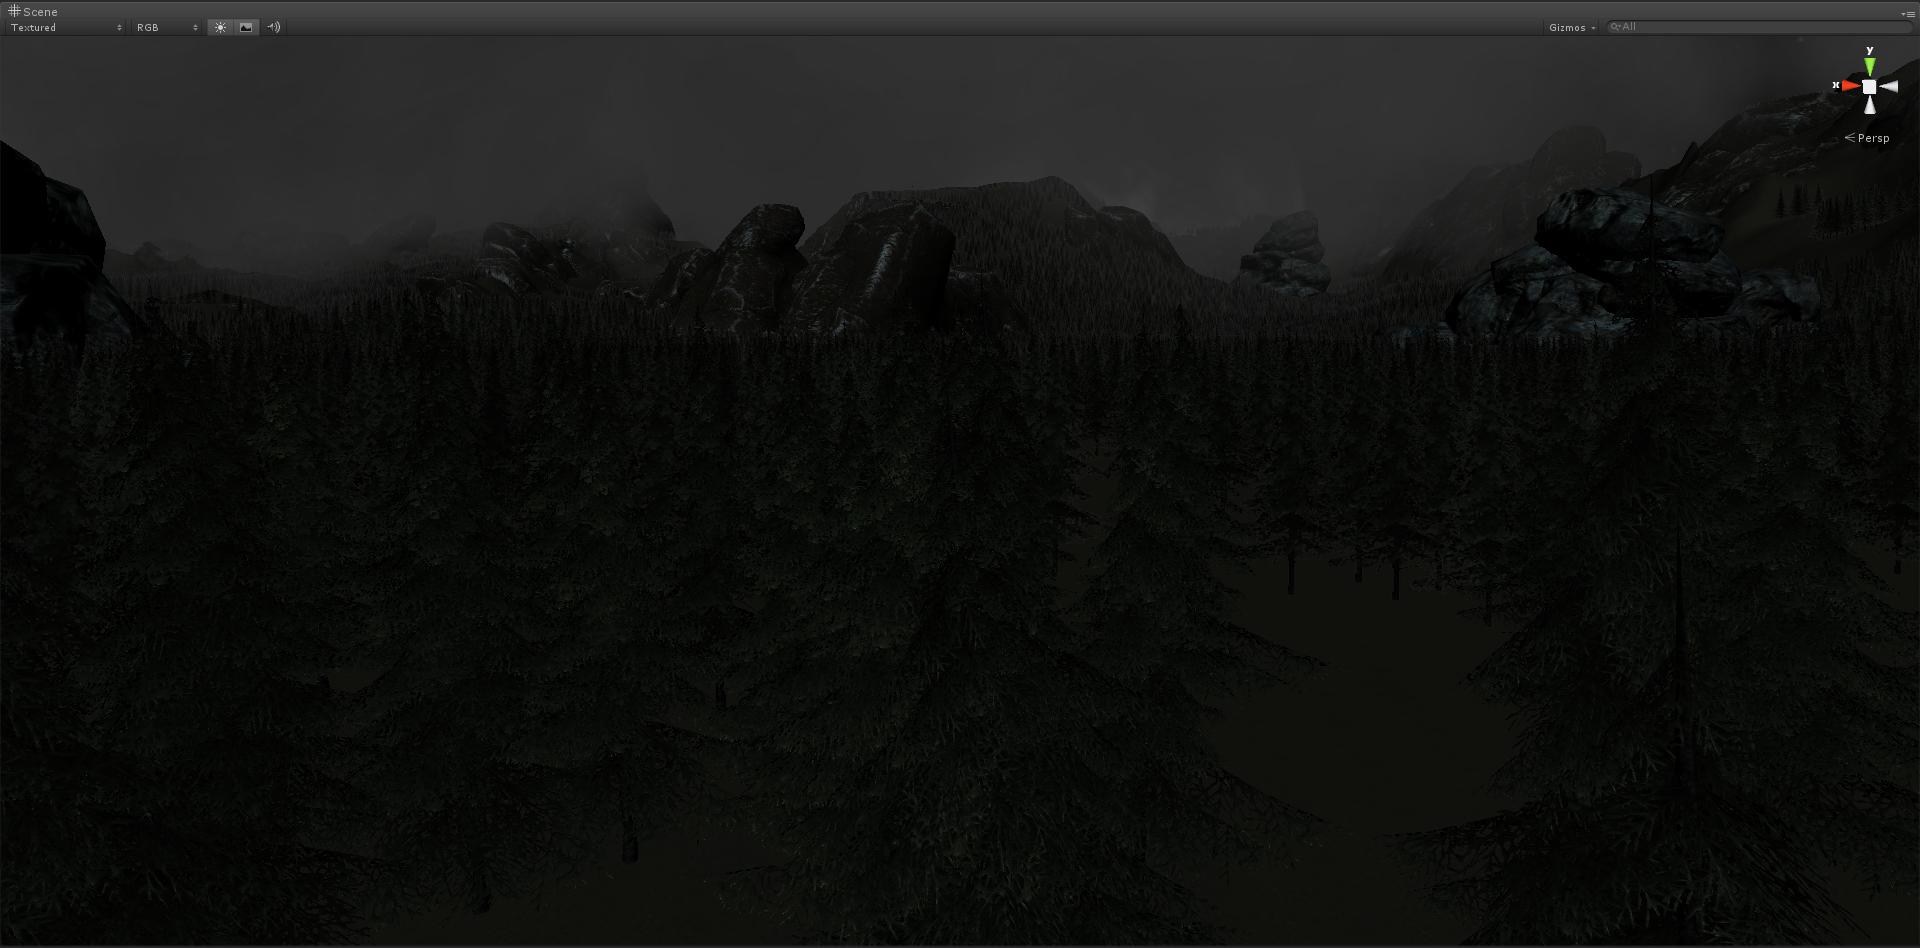Toggle scene lighting with the sun icon
The image size is (1920, 948).
point(220,27)
